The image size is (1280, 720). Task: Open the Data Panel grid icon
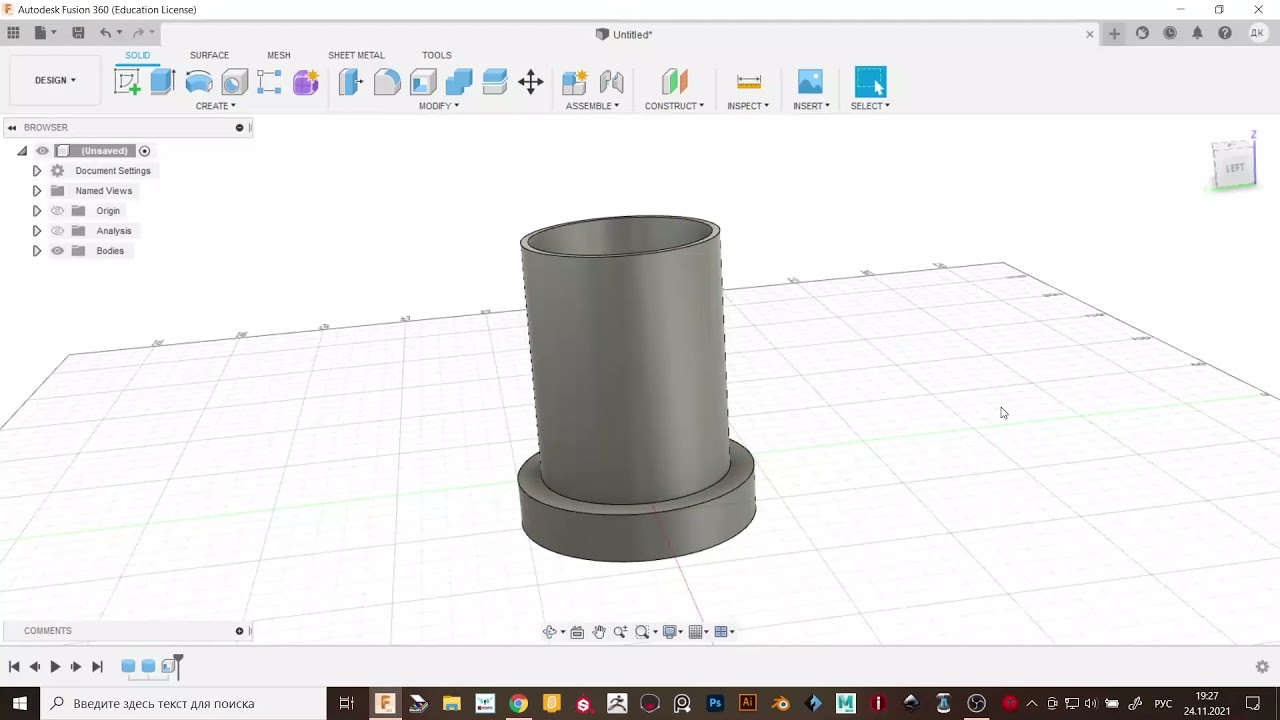(13, 33)
